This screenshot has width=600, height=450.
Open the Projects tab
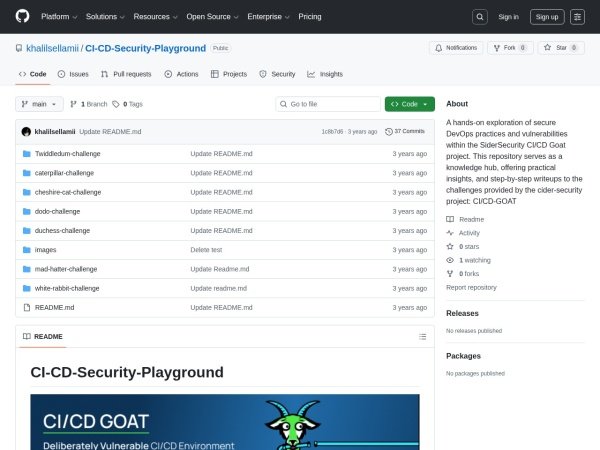pyautogui.click(x=229, y=74)
